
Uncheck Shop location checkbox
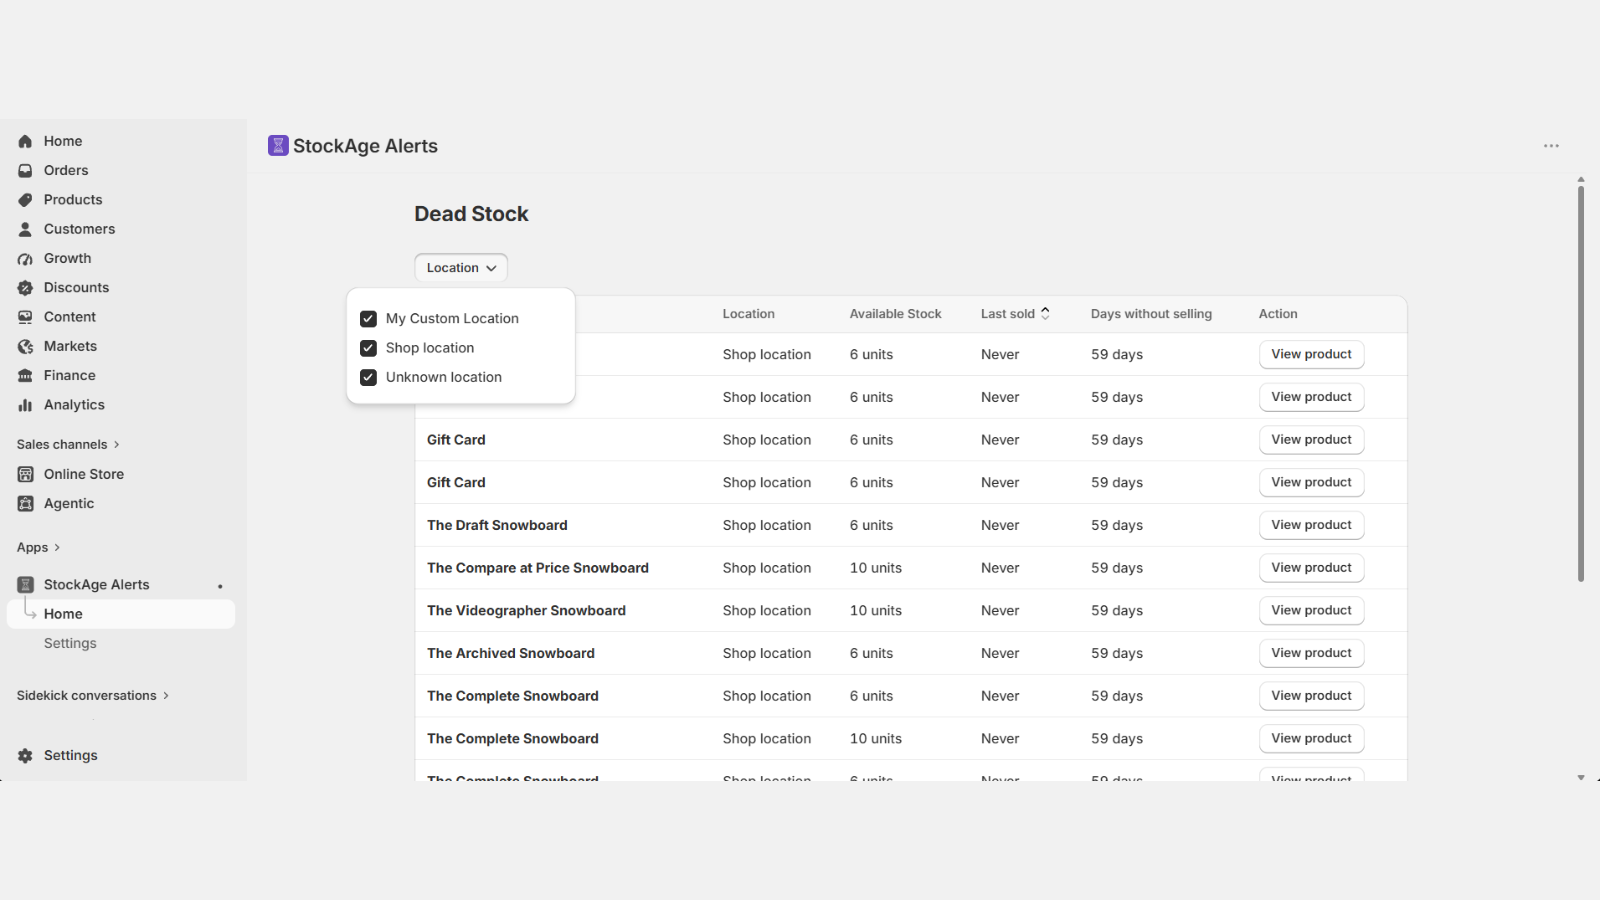(x=368, y=348)
